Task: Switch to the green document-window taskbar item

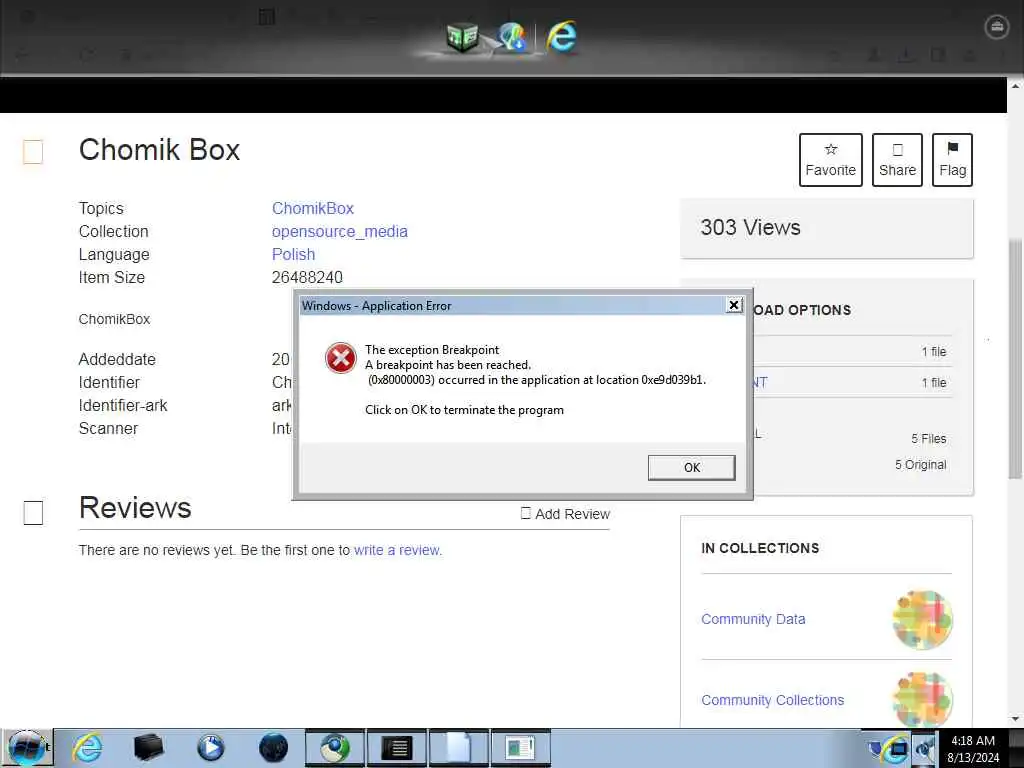Action: pos(520,748)
